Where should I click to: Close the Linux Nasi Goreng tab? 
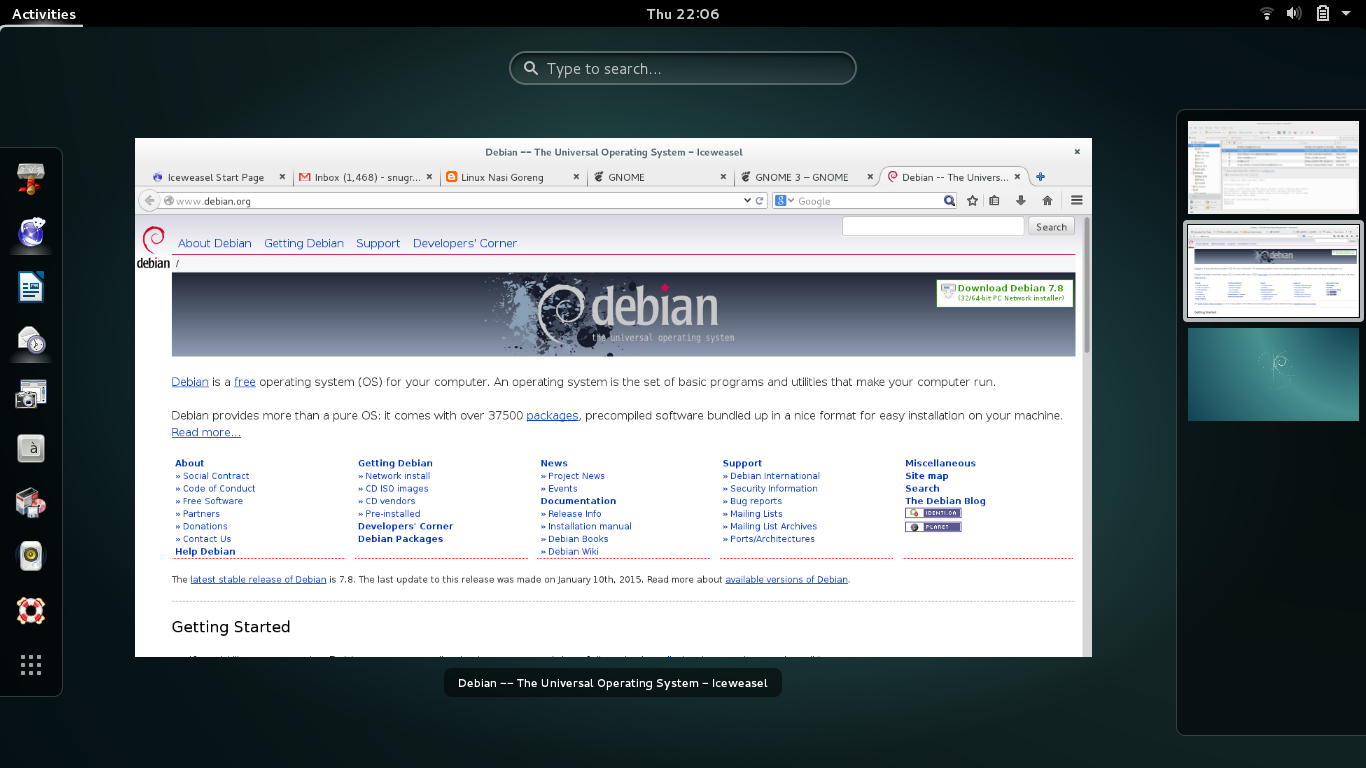click(x=576, y=177)
